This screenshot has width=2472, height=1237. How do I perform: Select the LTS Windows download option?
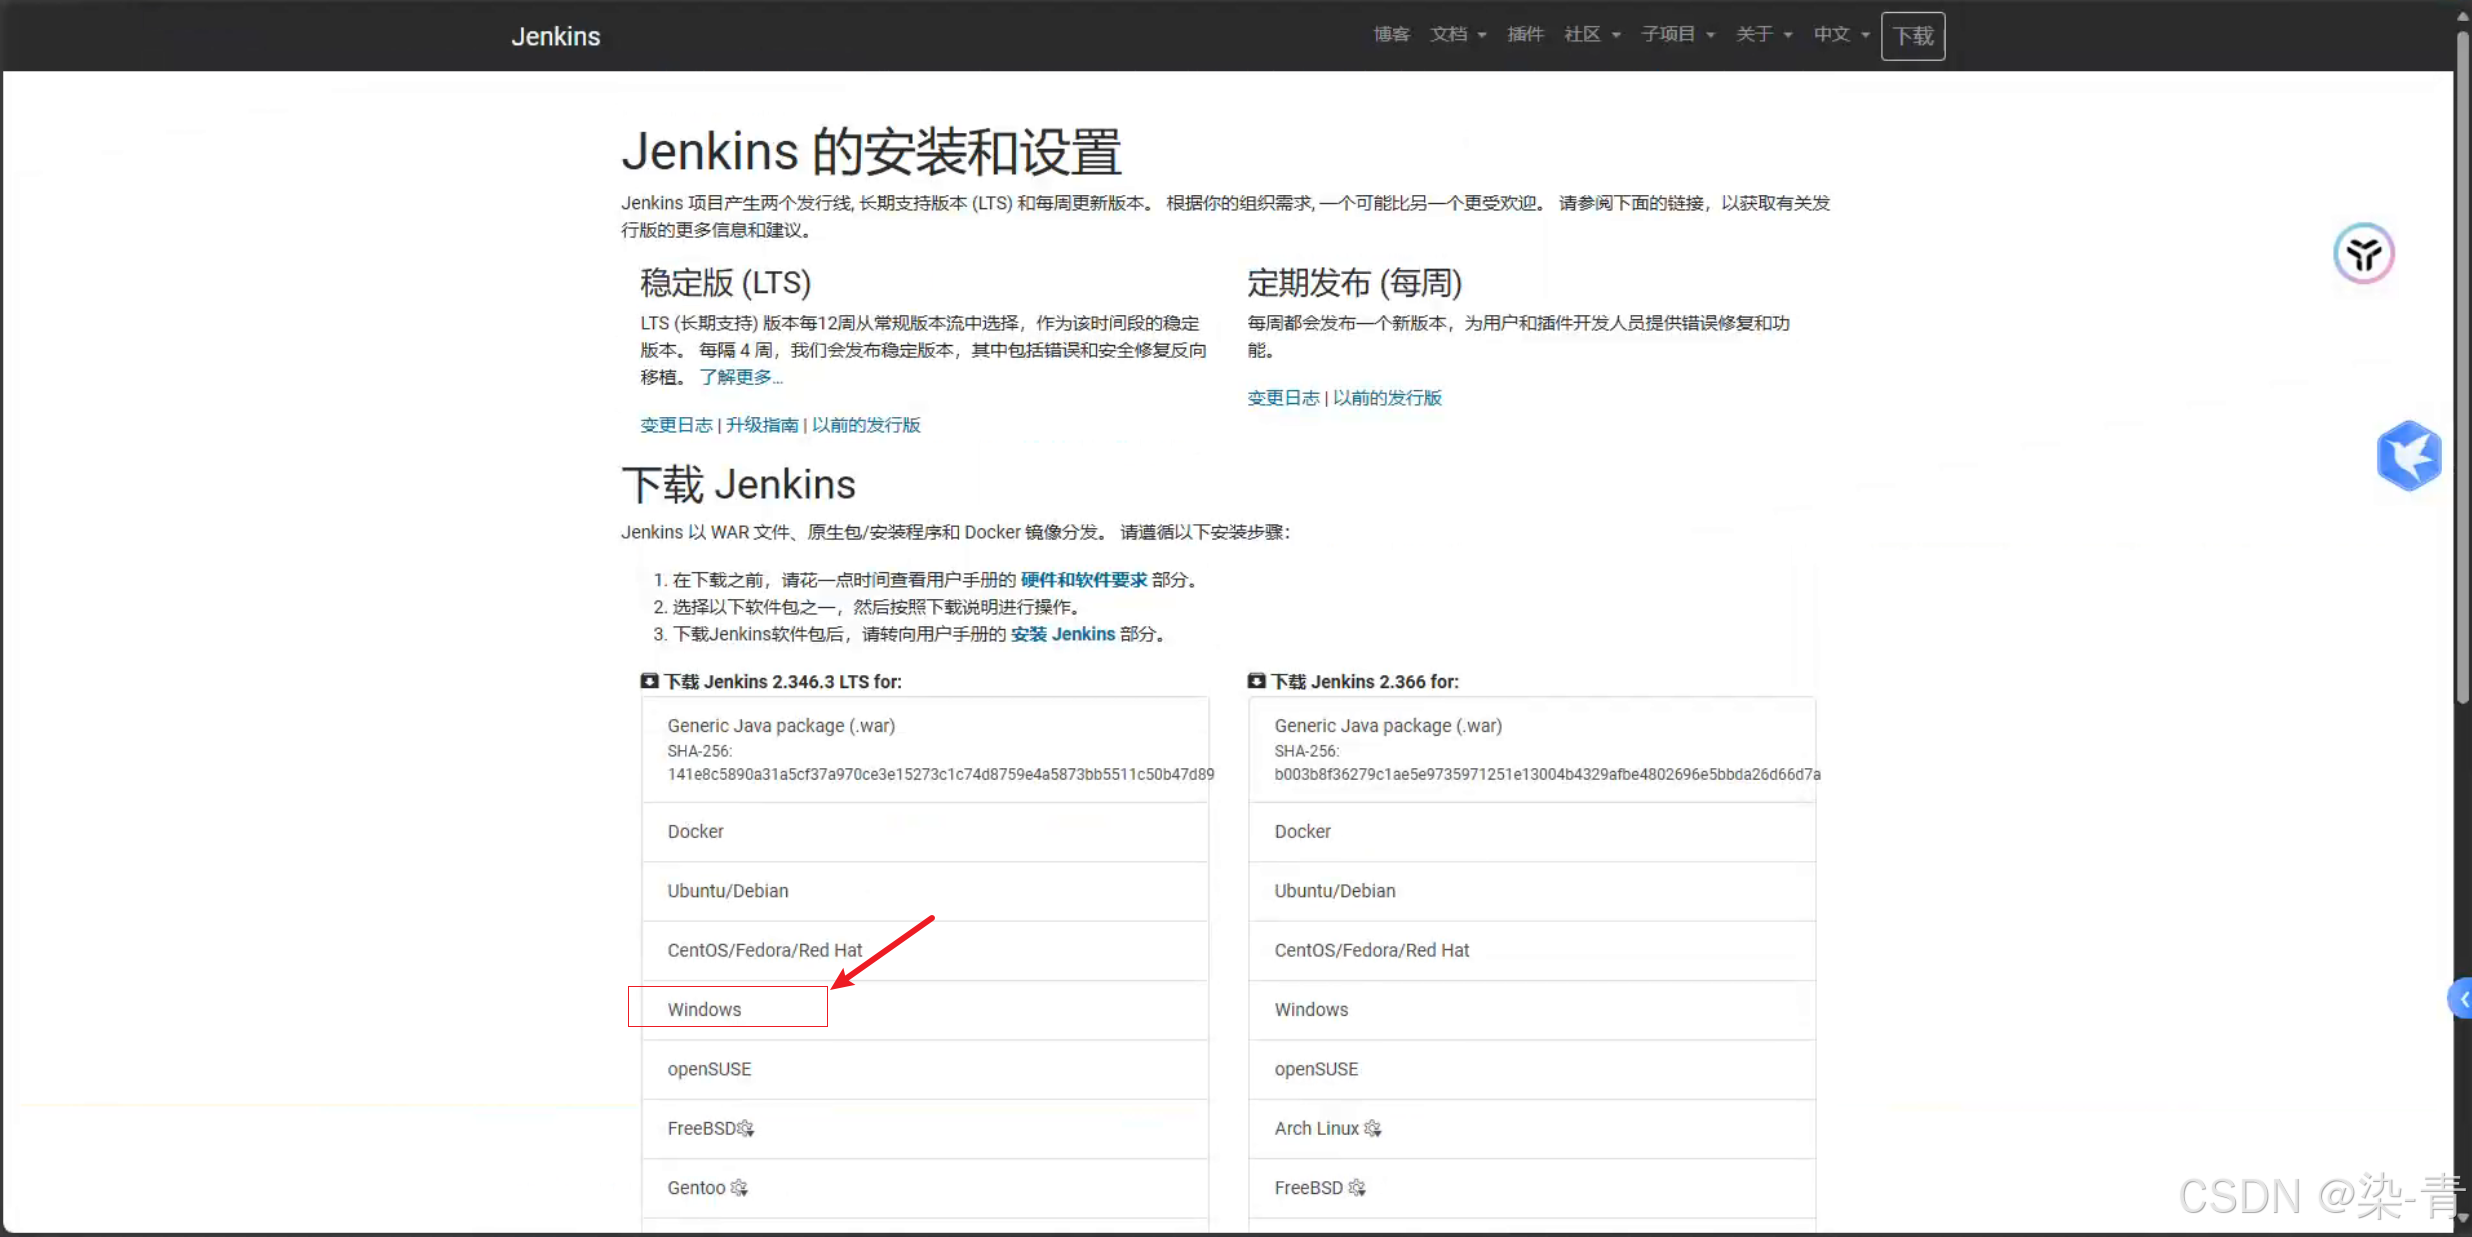coord(705,1009)
